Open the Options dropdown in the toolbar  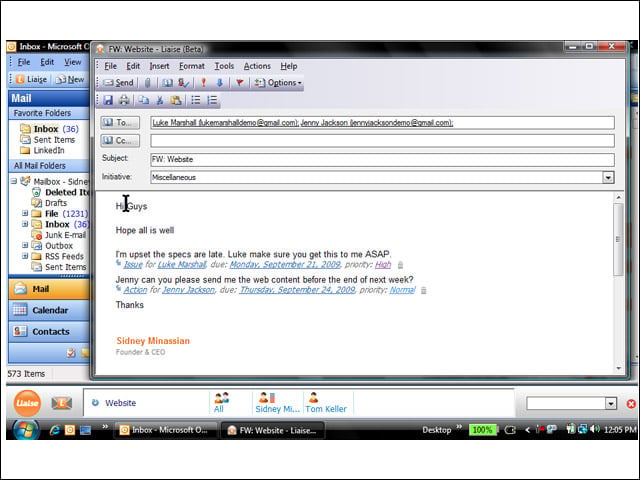coord(278,83)
